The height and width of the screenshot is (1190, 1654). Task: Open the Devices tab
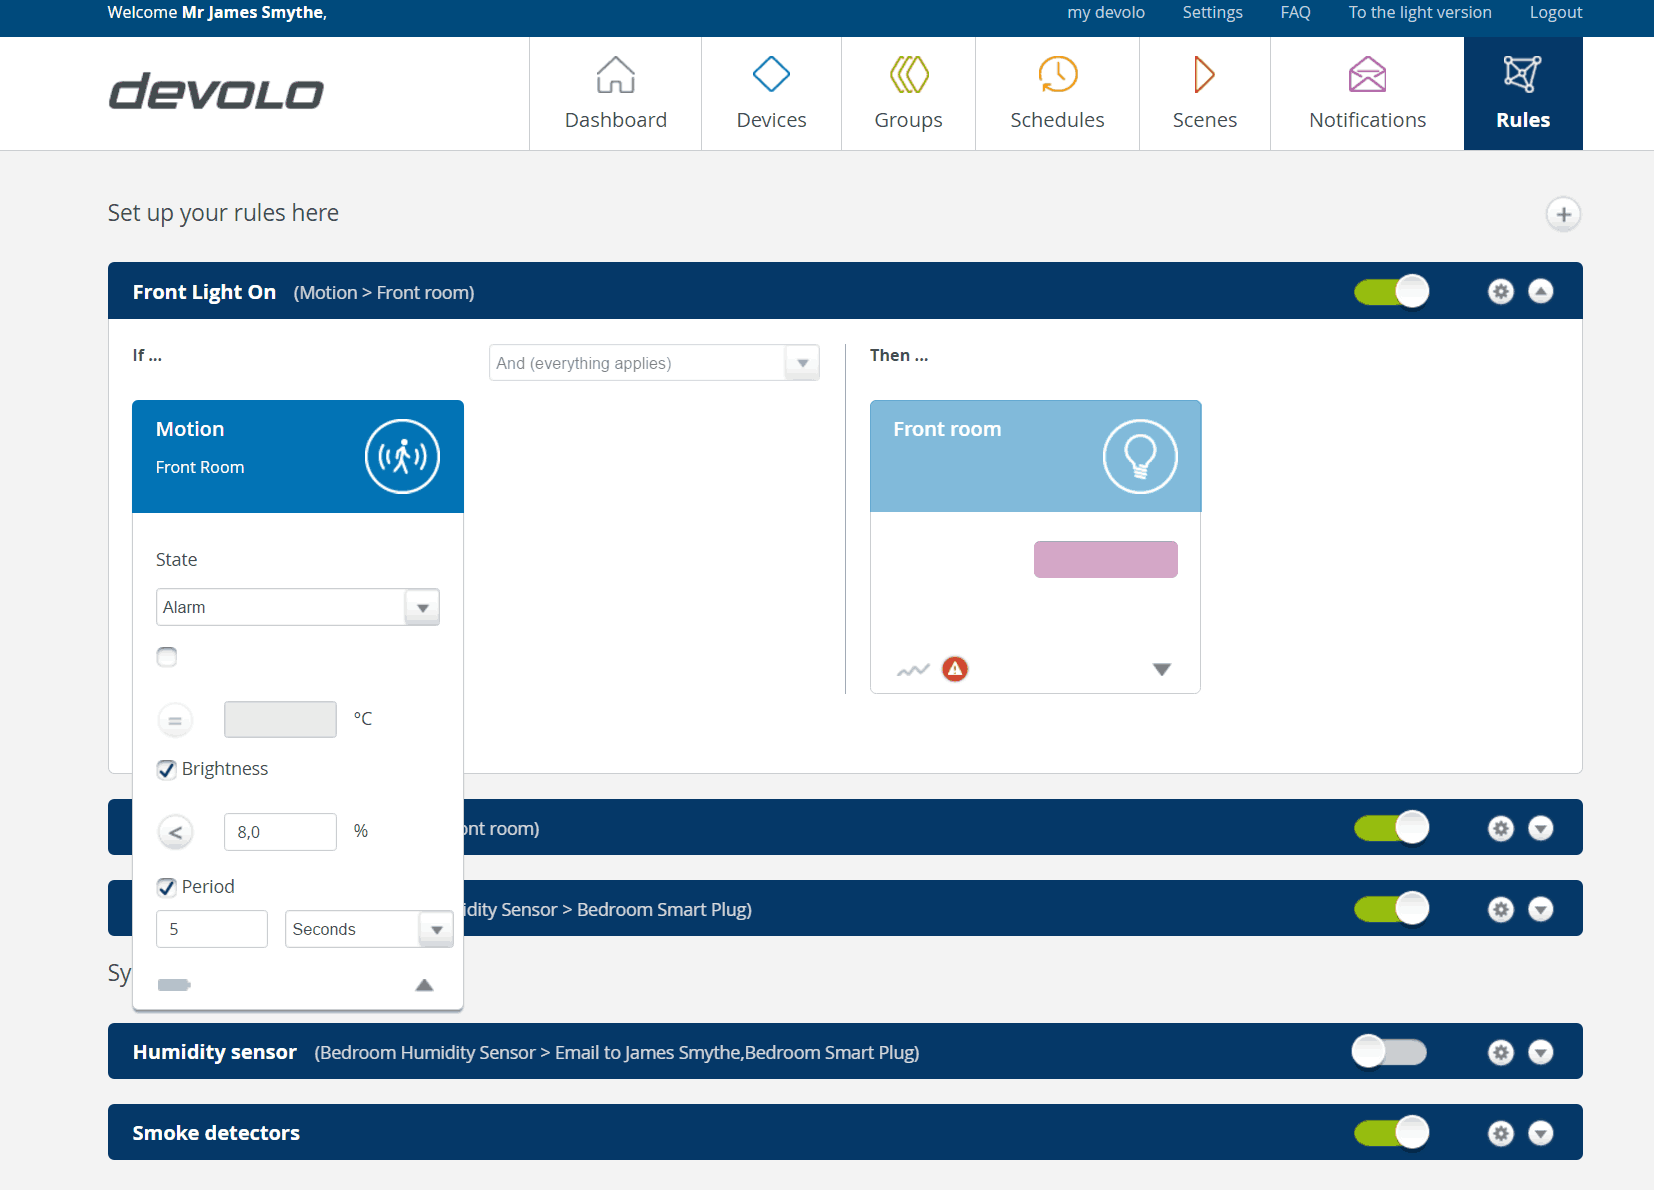[771, 94]
